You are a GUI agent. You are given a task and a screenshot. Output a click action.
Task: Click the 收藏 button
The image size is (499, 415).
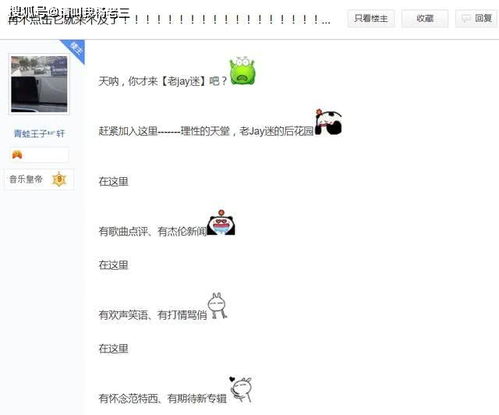tap(425, 18)
